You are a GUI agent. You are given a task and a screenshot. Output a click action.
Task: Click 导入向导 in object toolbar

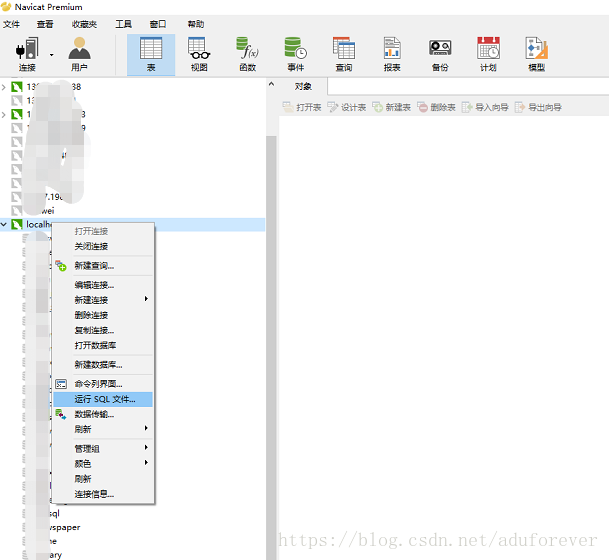[485, 107]
